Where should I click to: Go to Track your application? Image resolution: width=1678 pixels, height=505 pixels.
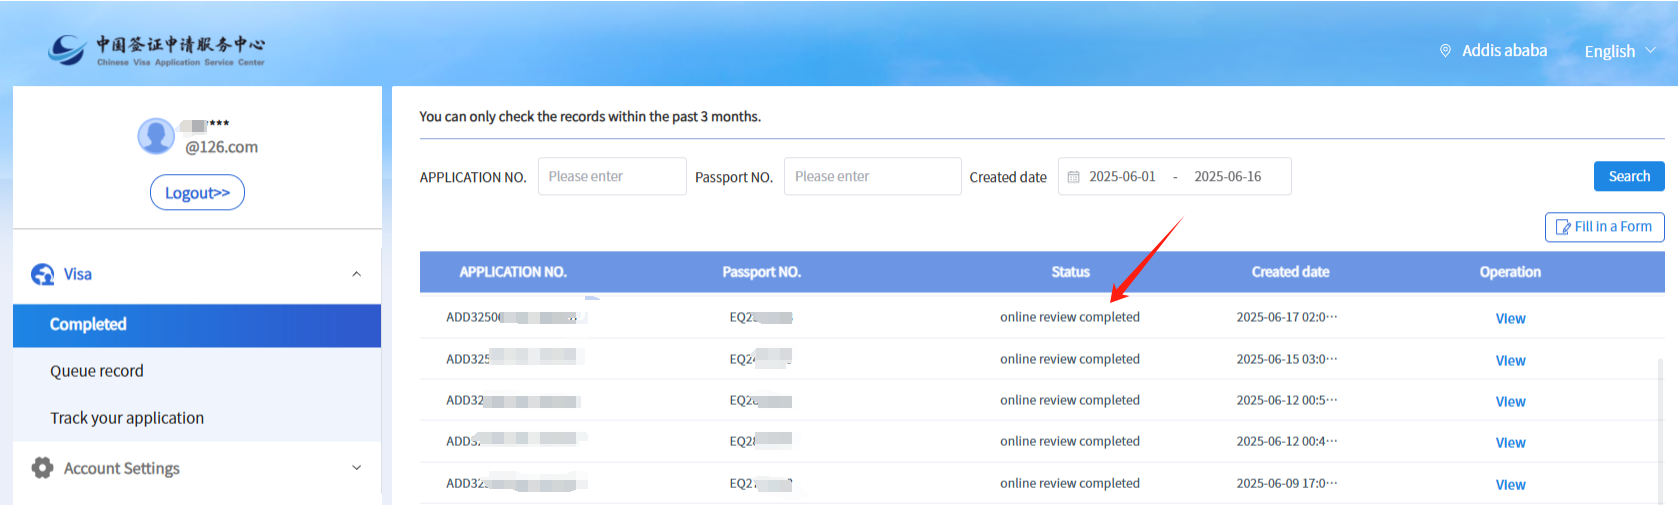click(x=127, y=418)
